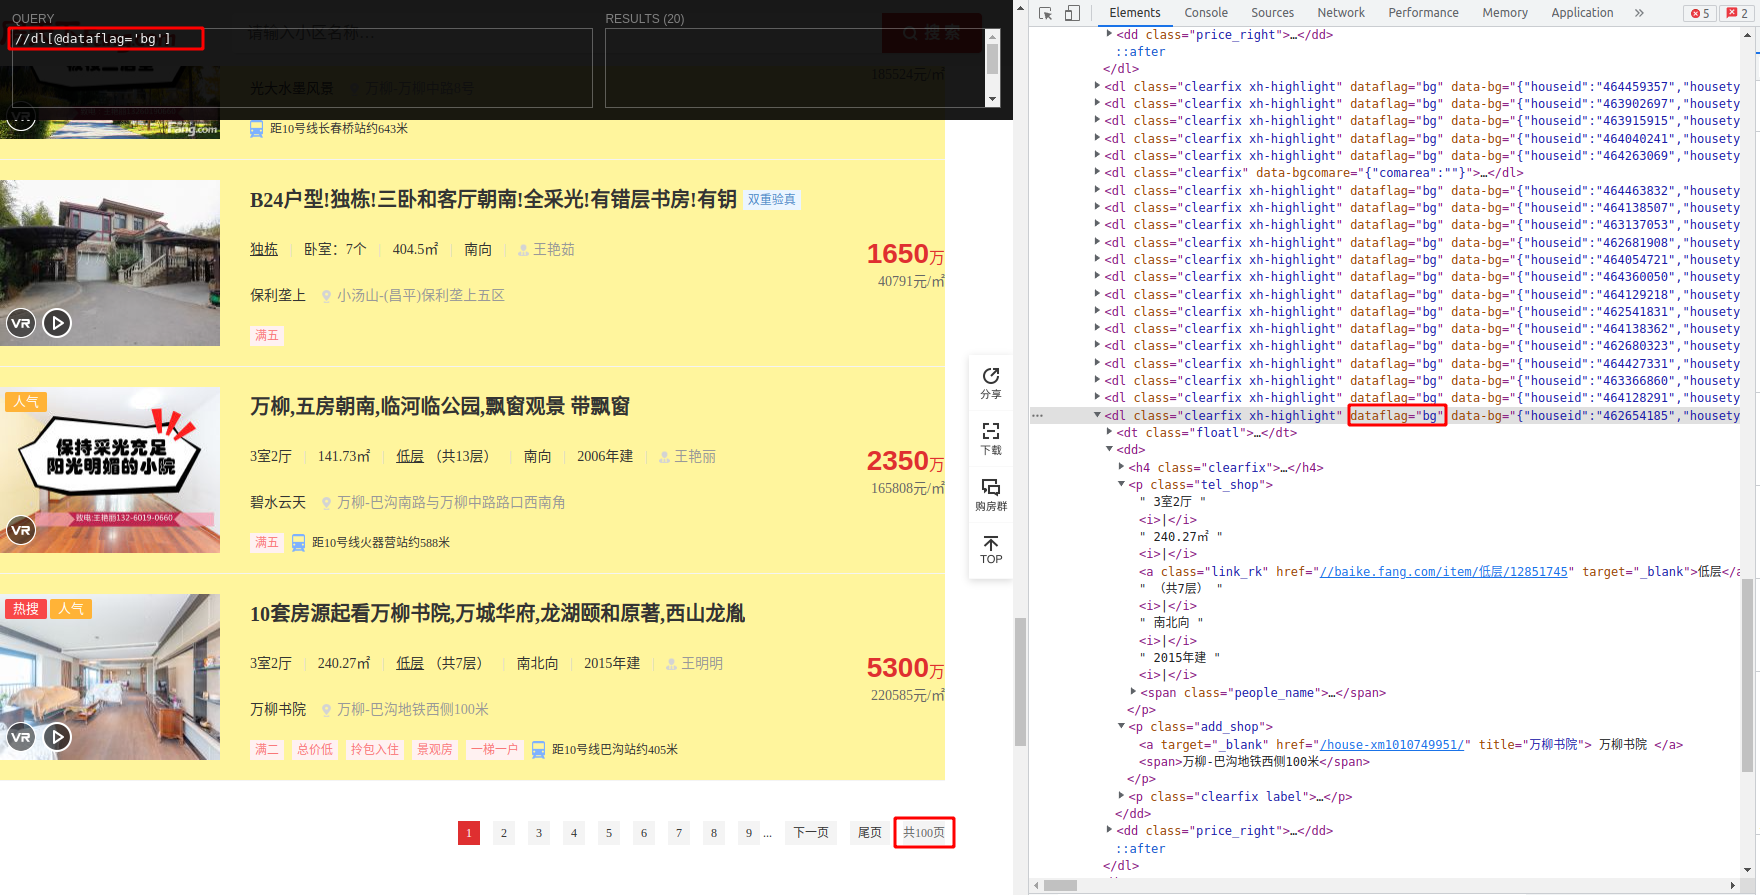Click the location pin before 万柳-巴沟地铁西侧100米

326,710
